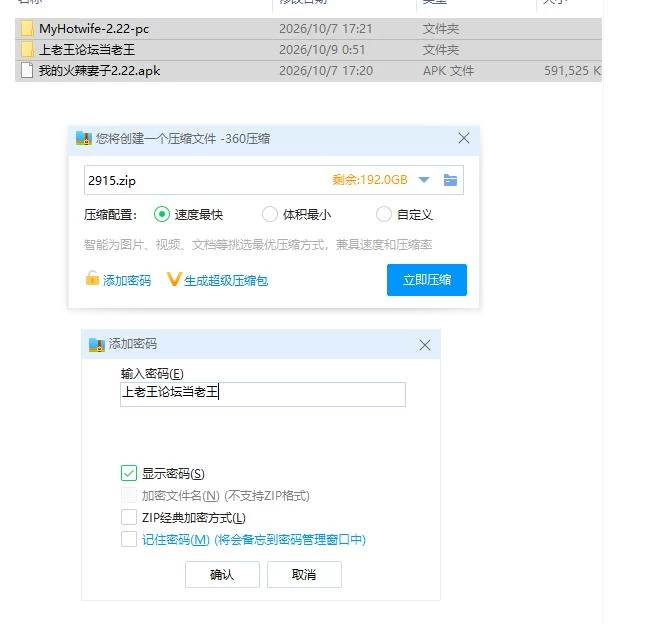Click the 剩余:192.0GB free-space text
This screenshot has height=624, width=647.
click(x=370, y=180)
